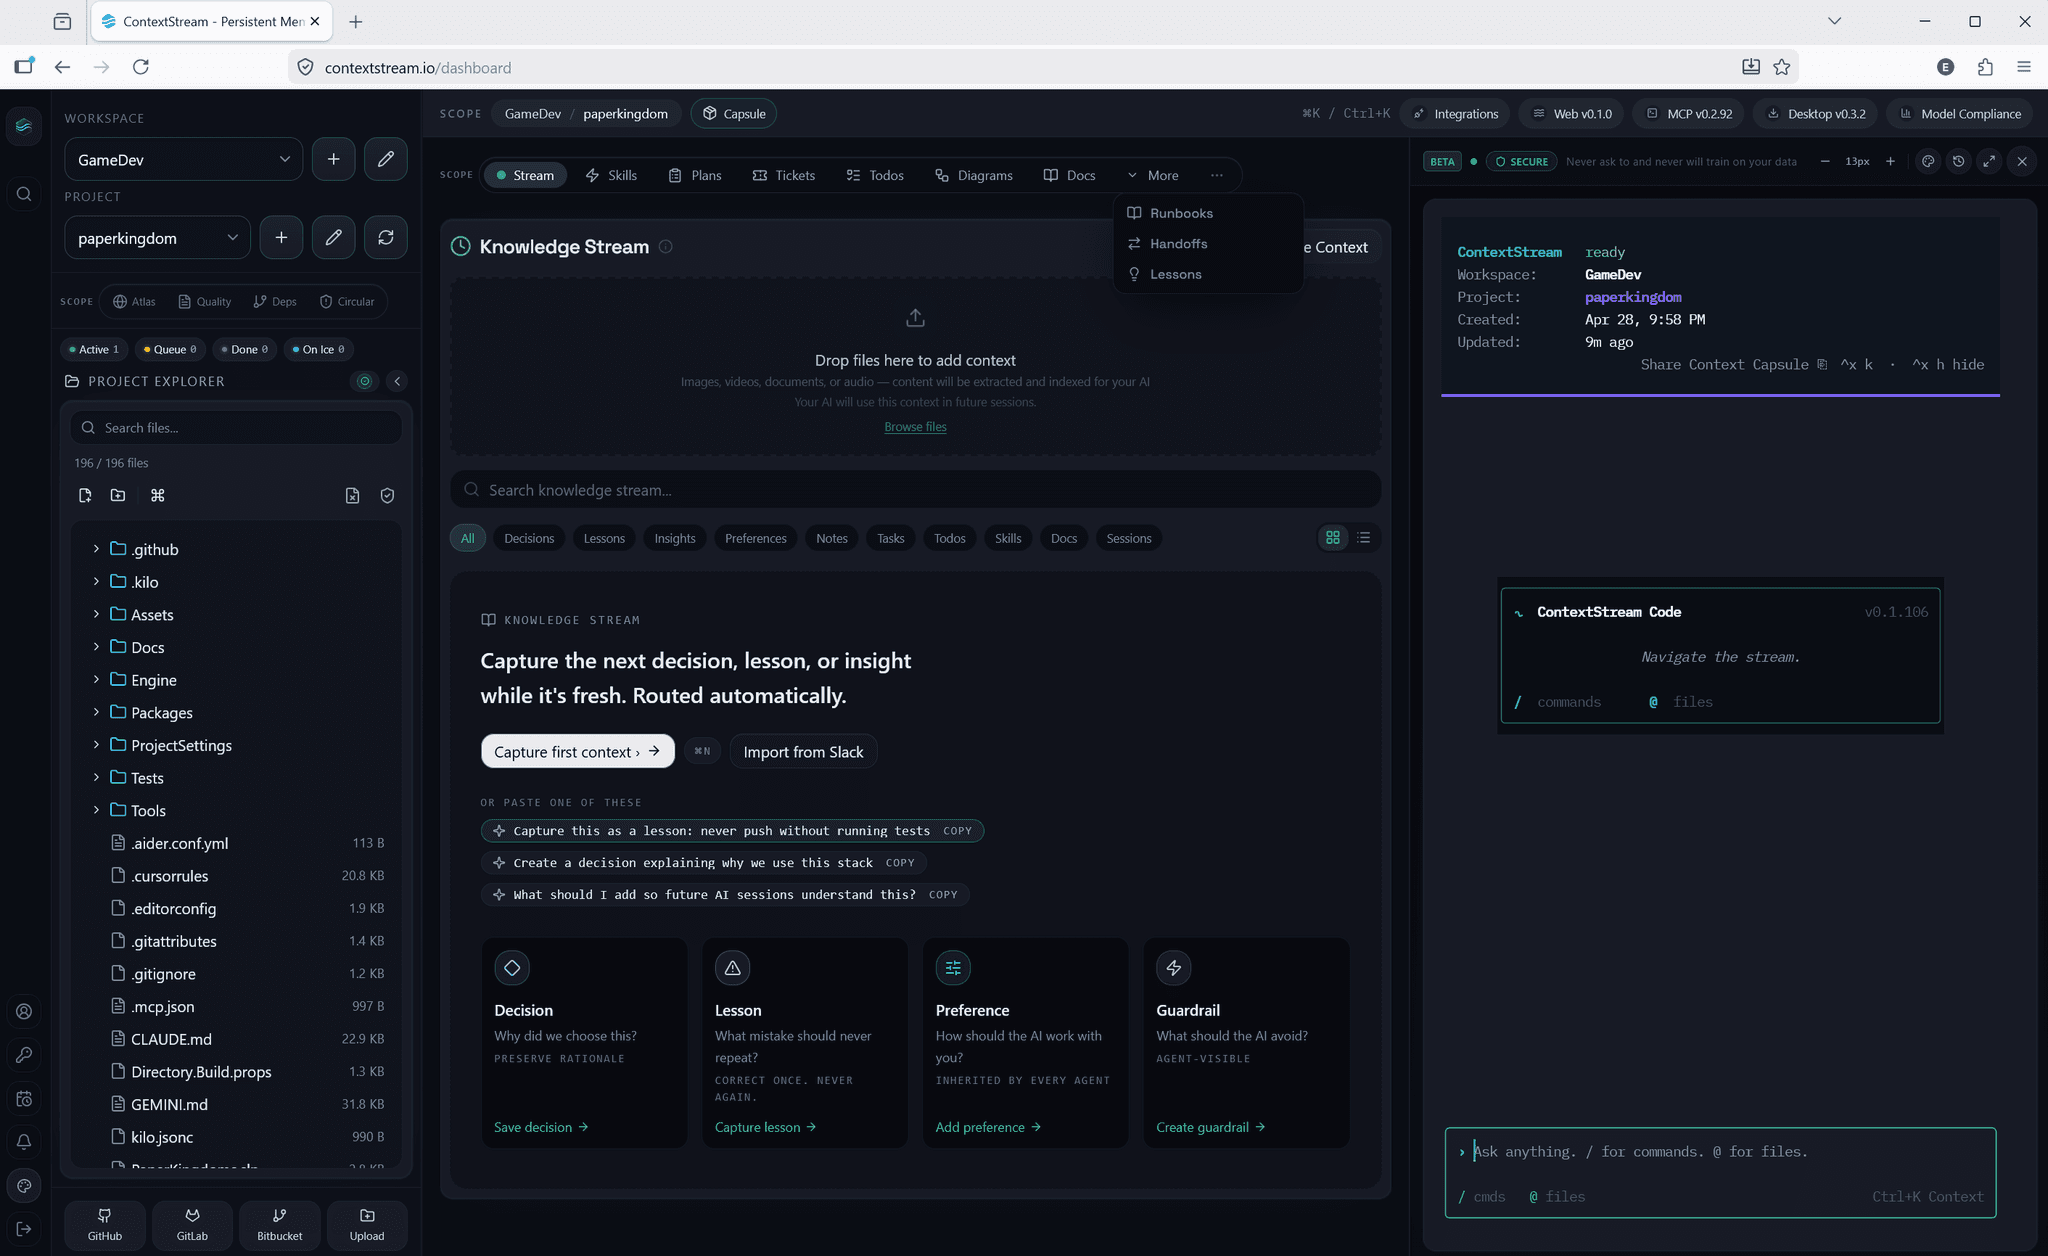The width and height of the screenshot is (2048, 1256).
Task: Open the Atlas scope view
Action: pos(134,301)
